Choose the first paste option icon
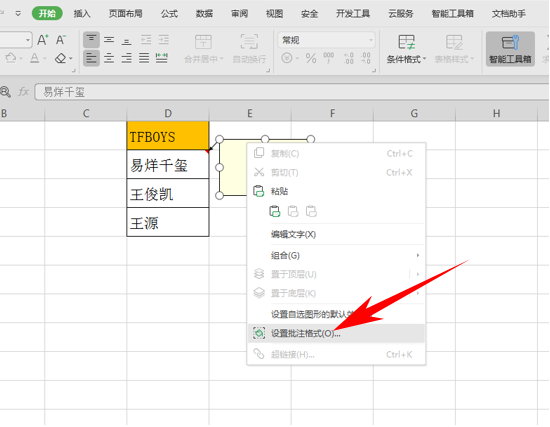The image size is (550, 427). pos(275,211)
